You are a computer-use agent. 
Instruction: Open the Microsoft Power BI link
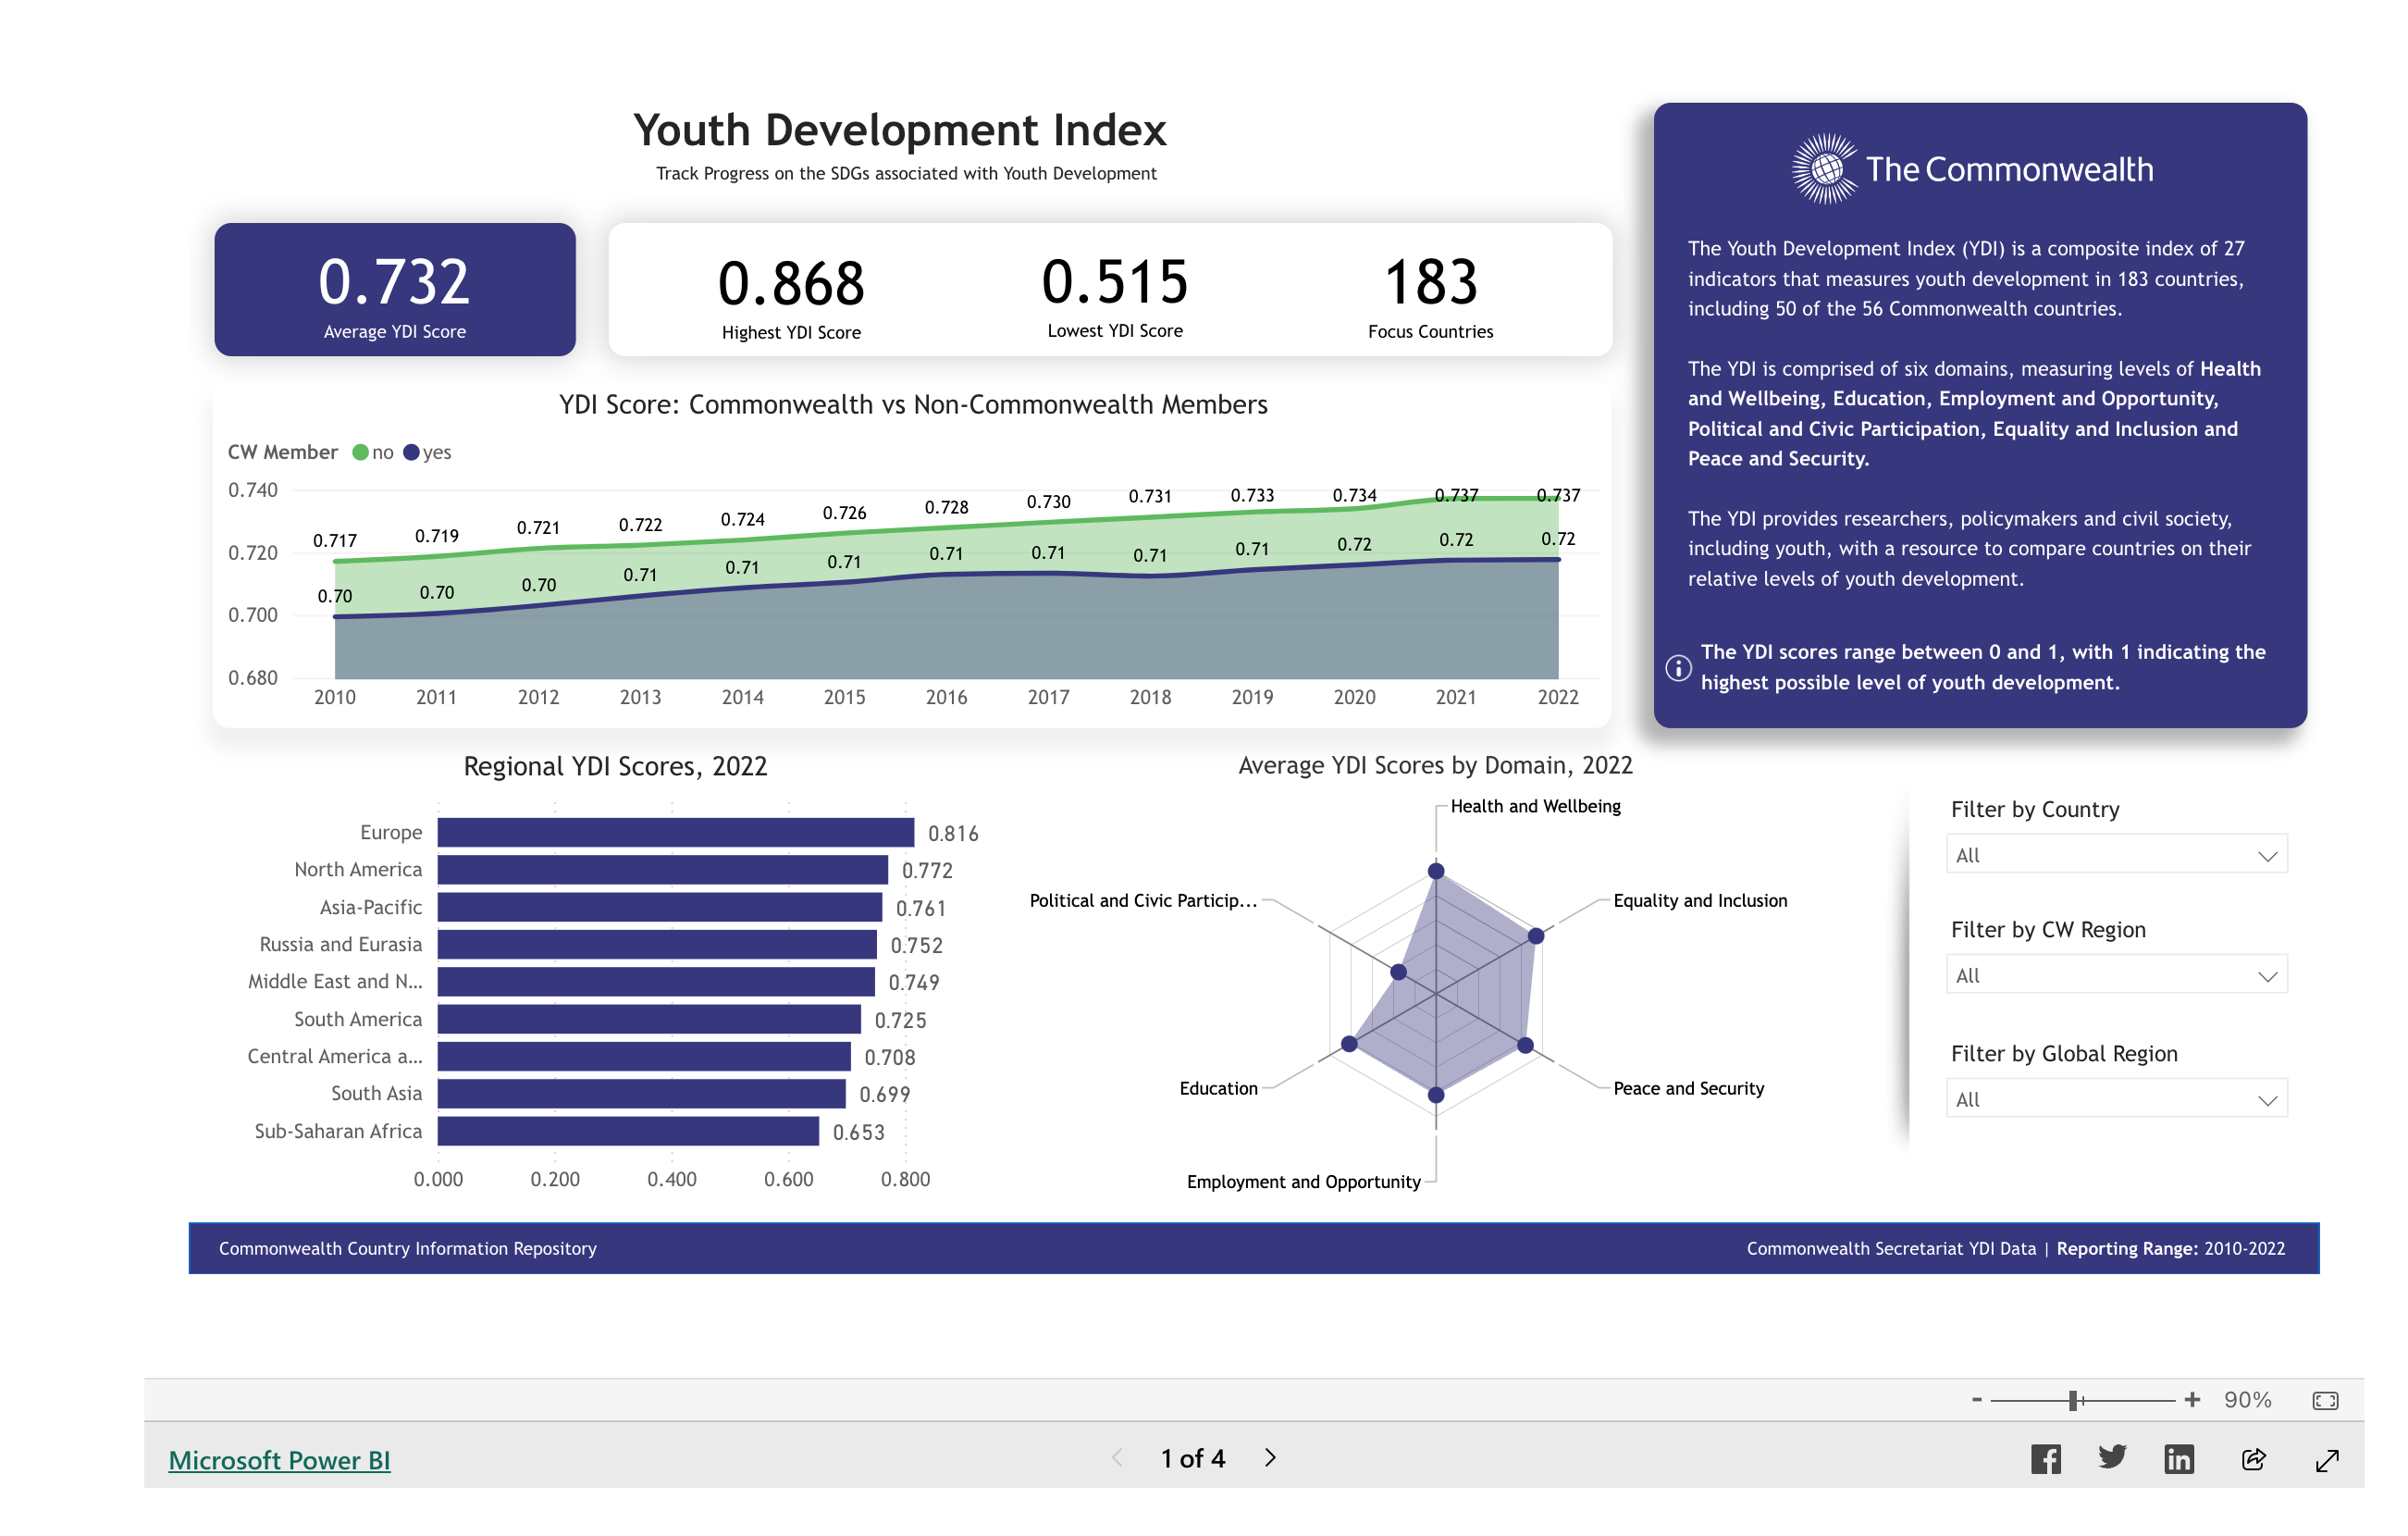[x=279, y=1460]
